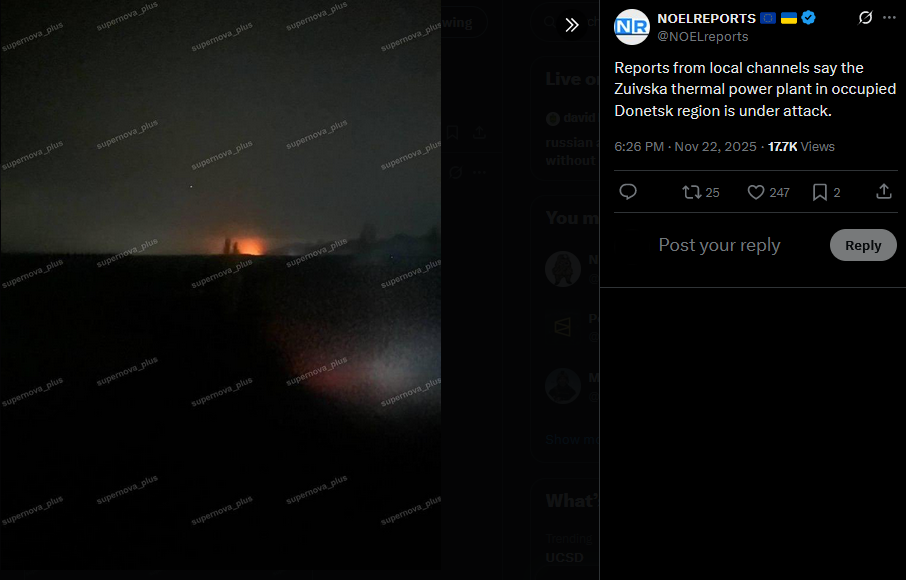Image resolution: width=906 pixels, height=580 pixels.
Task: Click the night fire glow photo
Action: 221,286
